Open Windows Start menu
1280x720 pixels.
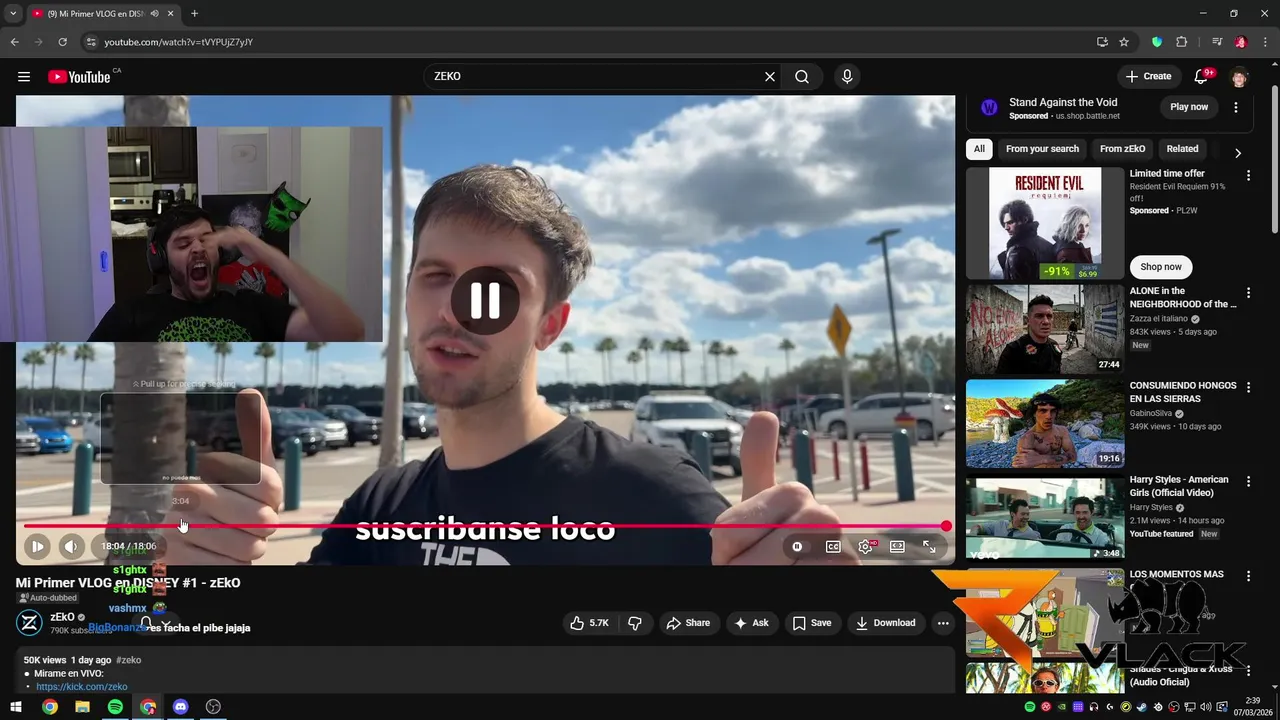[x=16, y=707]
